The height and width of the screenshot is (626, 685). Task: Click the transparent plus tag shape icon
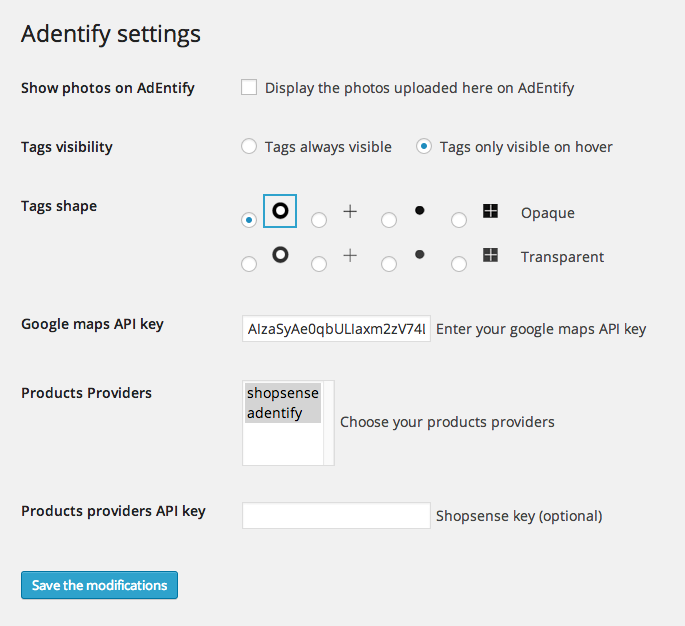click(x=350, y=255)
